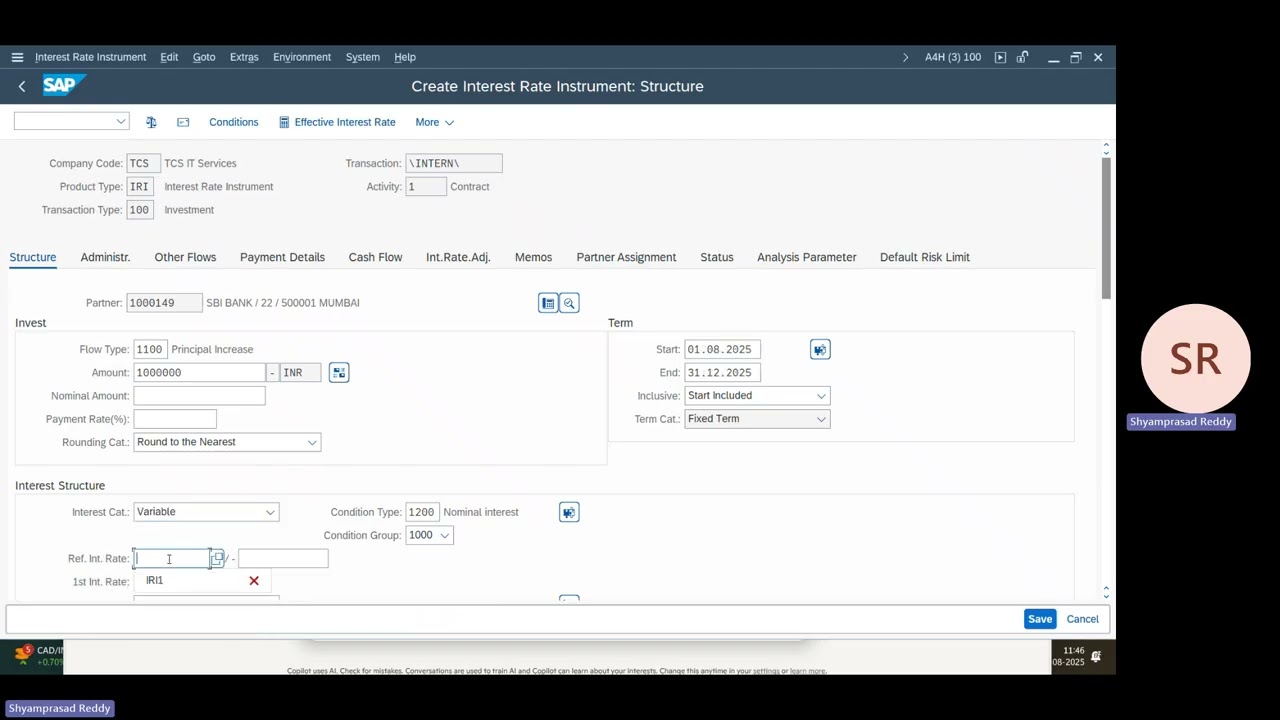Click the Conditions button
The height and width of the screenshot is (720, 1280).
233,122
